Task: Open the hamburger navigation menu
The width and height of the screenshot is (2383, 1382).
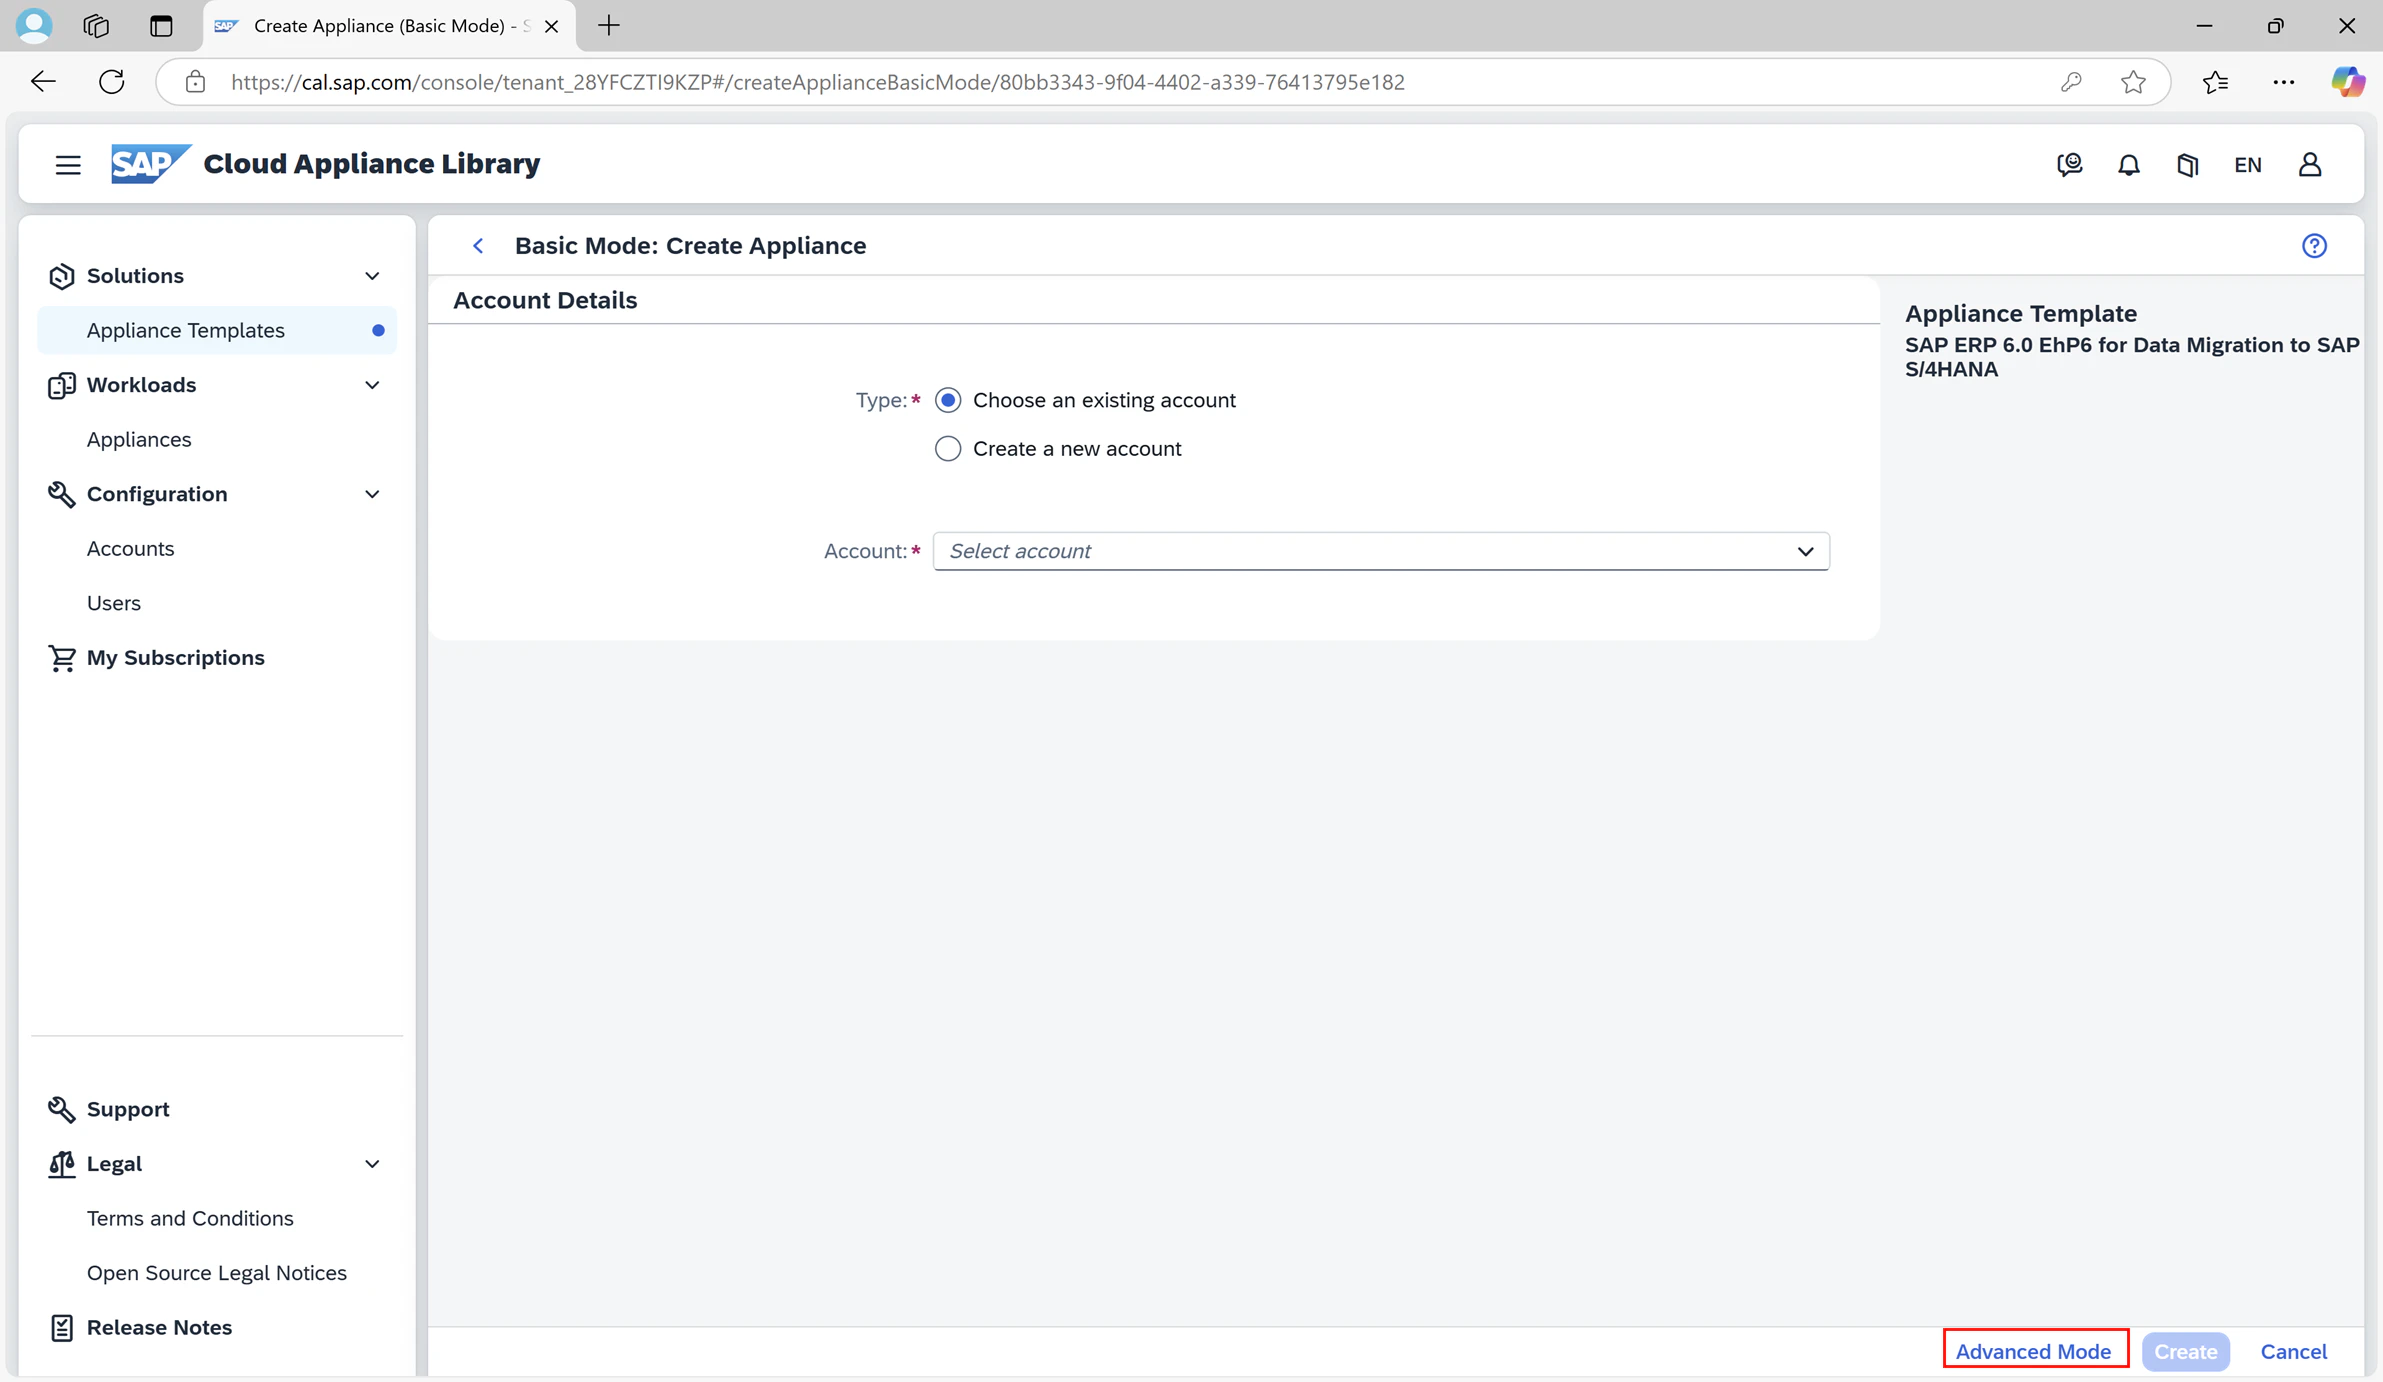Action: 68,165
